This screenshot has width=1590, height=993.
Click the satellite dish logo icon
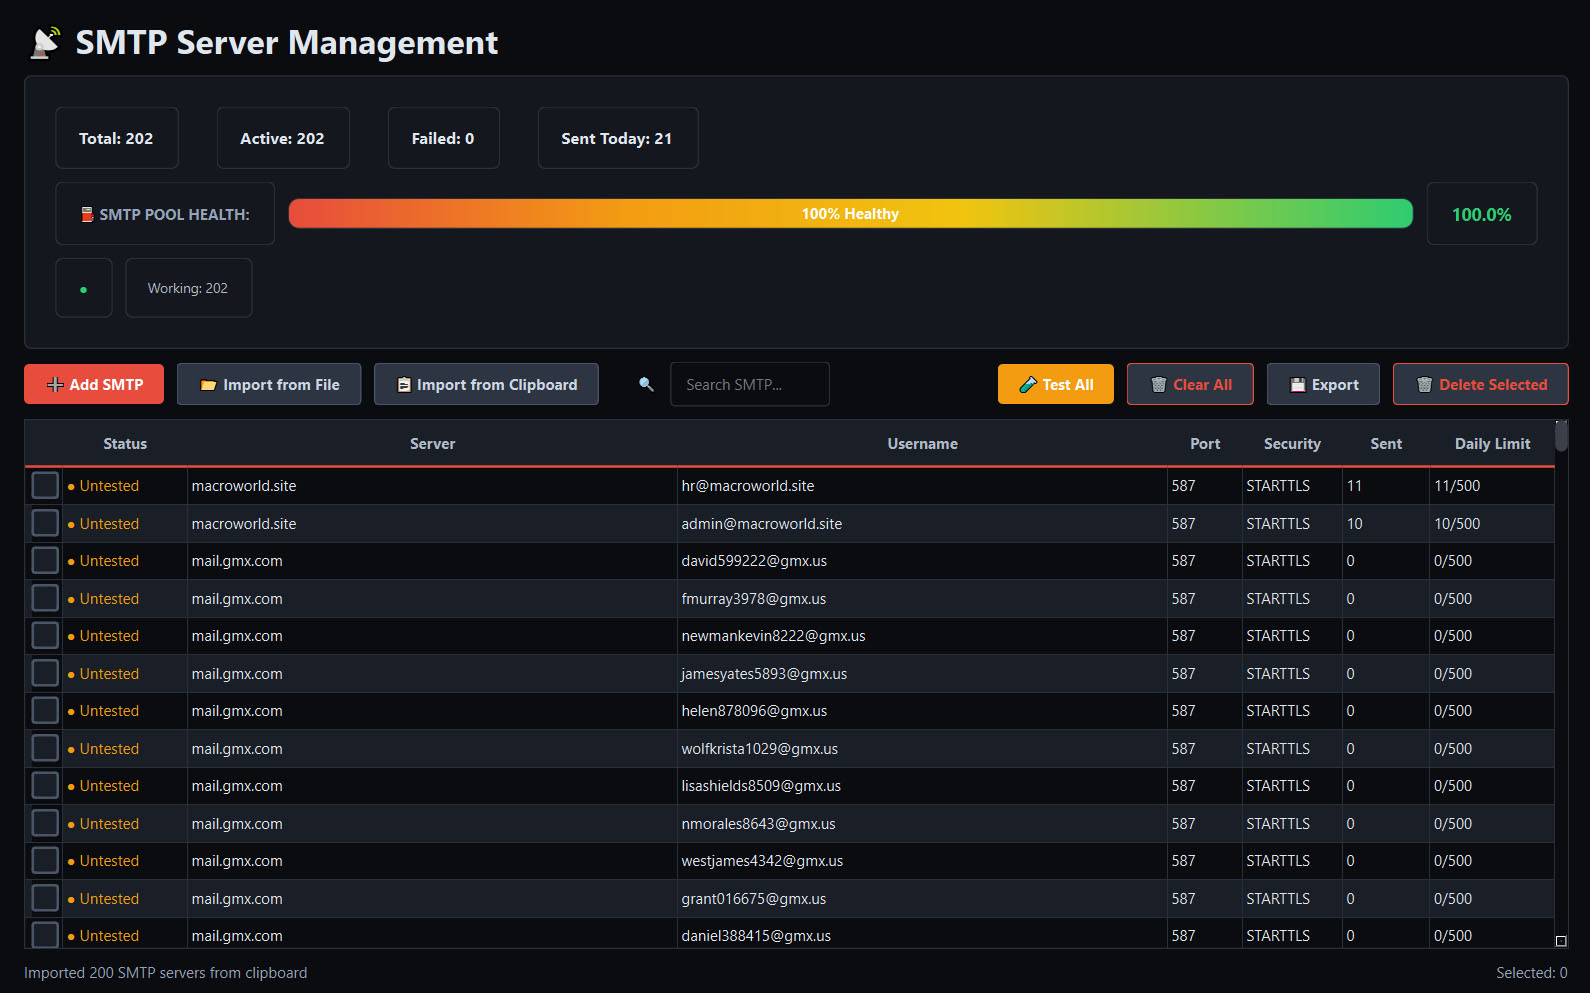click(45, 43)
